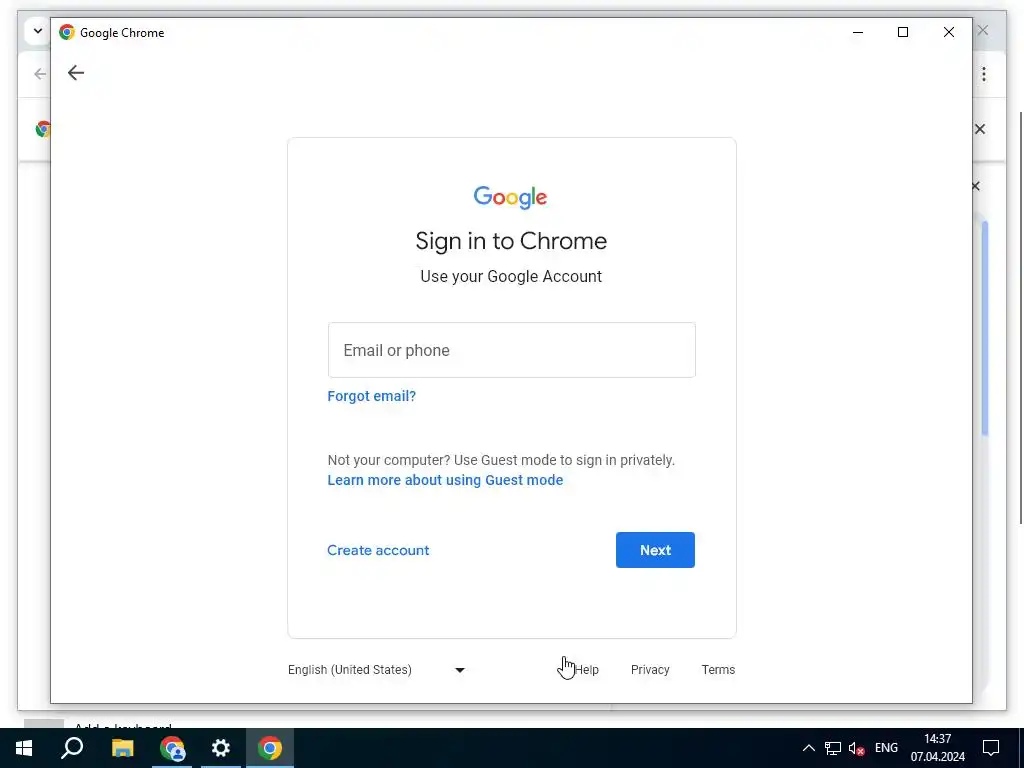The image size is (1024, 768).
Task: Open the background Chrome three-dot menu
Action: 984,74
